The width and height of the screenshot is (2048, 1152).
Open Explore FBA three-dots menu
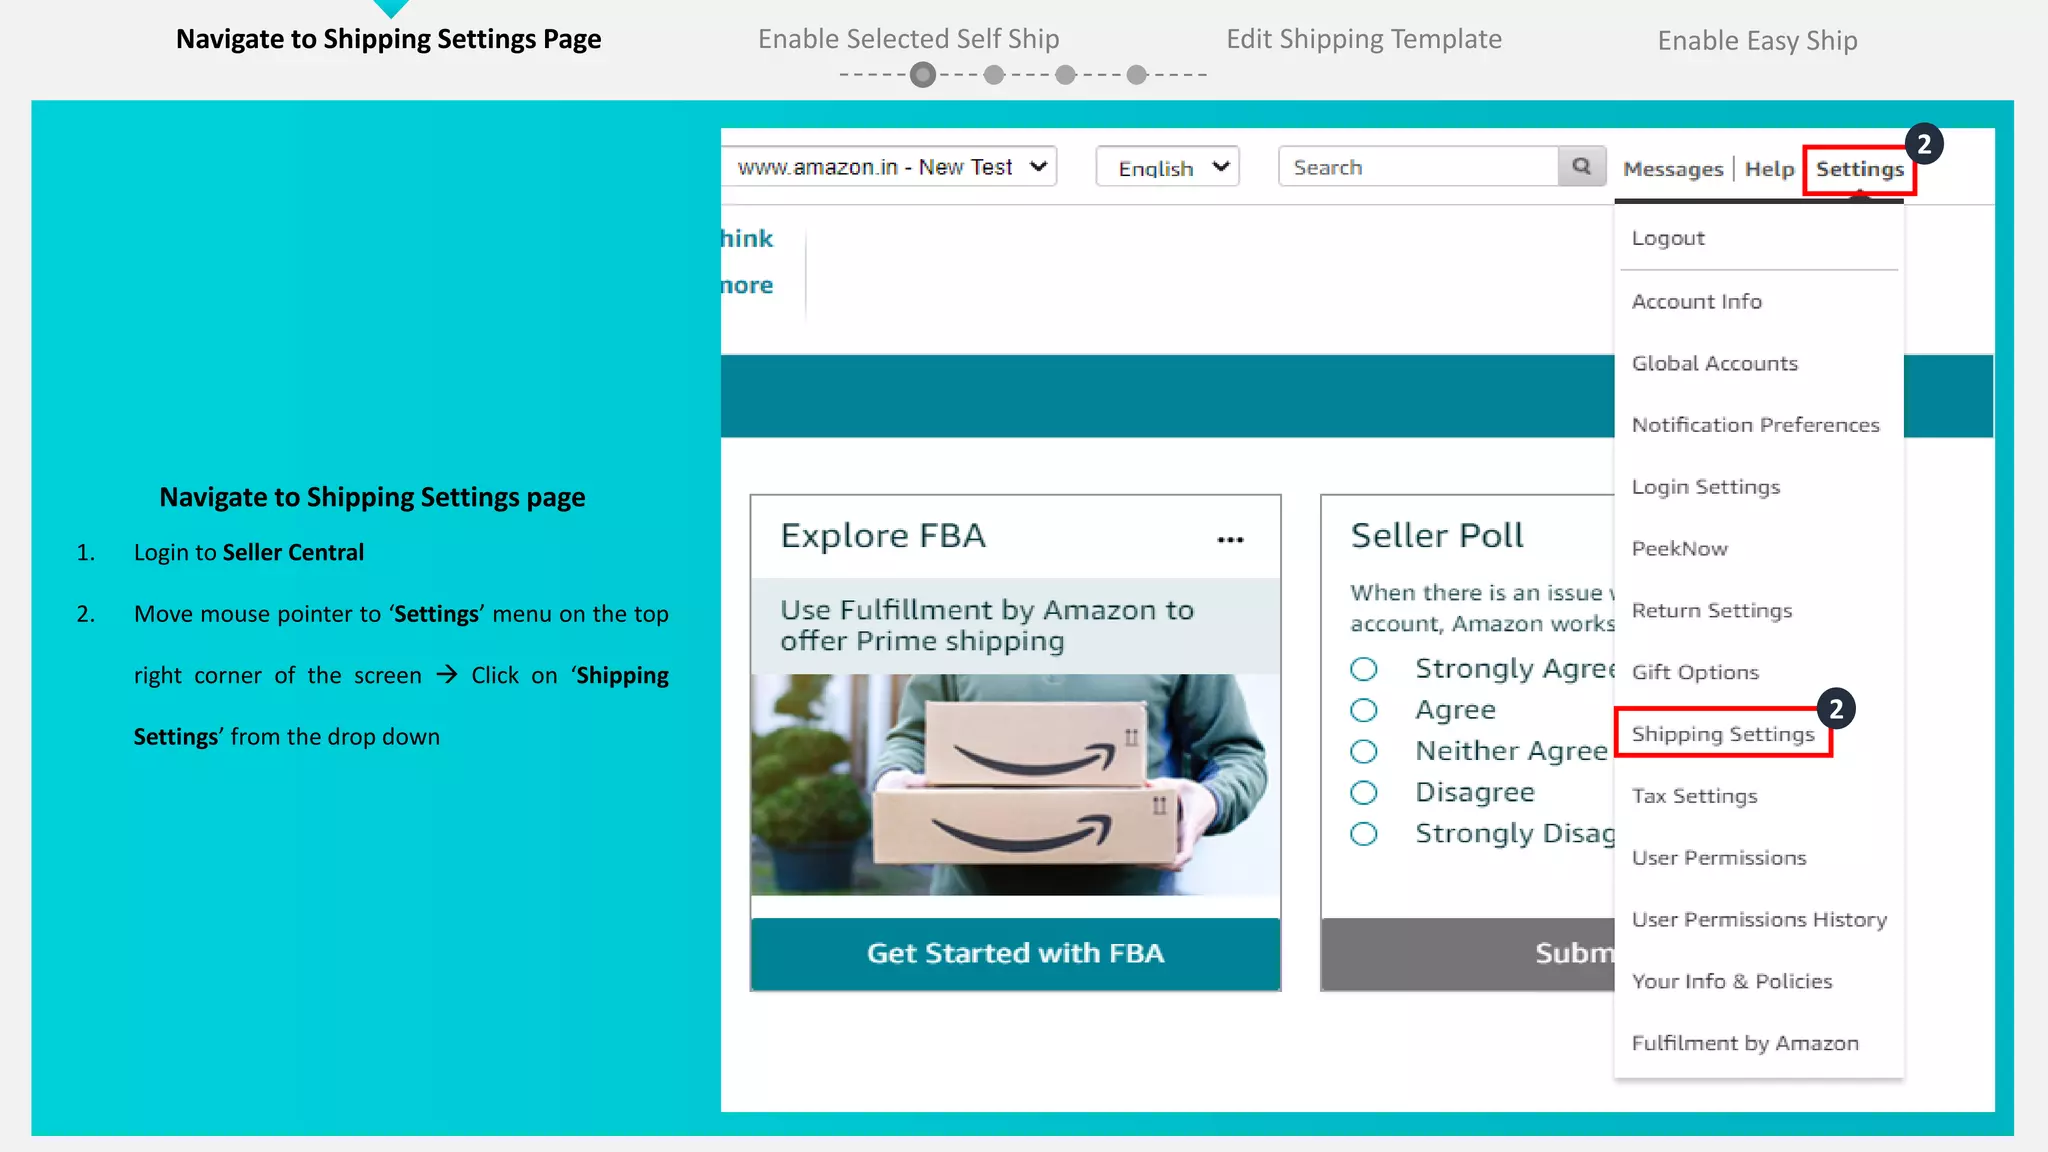(x=1230, y=540)
